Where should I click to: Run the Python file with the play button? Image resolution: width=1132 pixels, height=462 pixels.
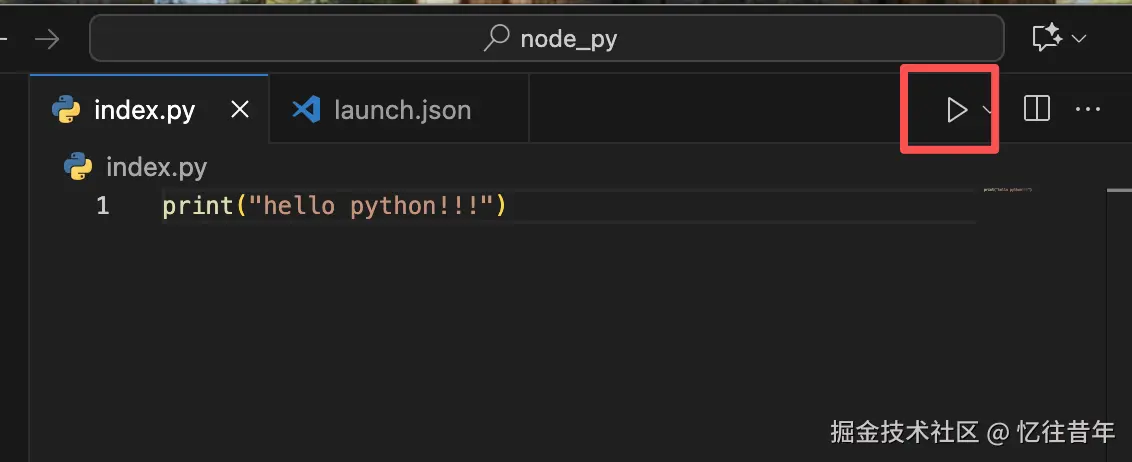957,110
